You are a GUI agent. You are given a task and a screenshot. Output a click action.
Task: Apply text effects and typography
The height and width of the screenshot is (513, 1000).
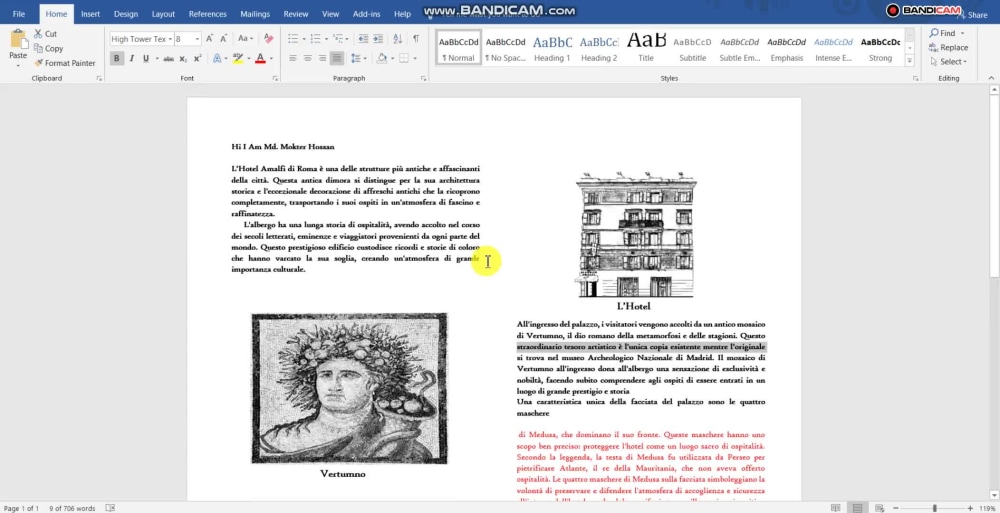coord(217,59)
